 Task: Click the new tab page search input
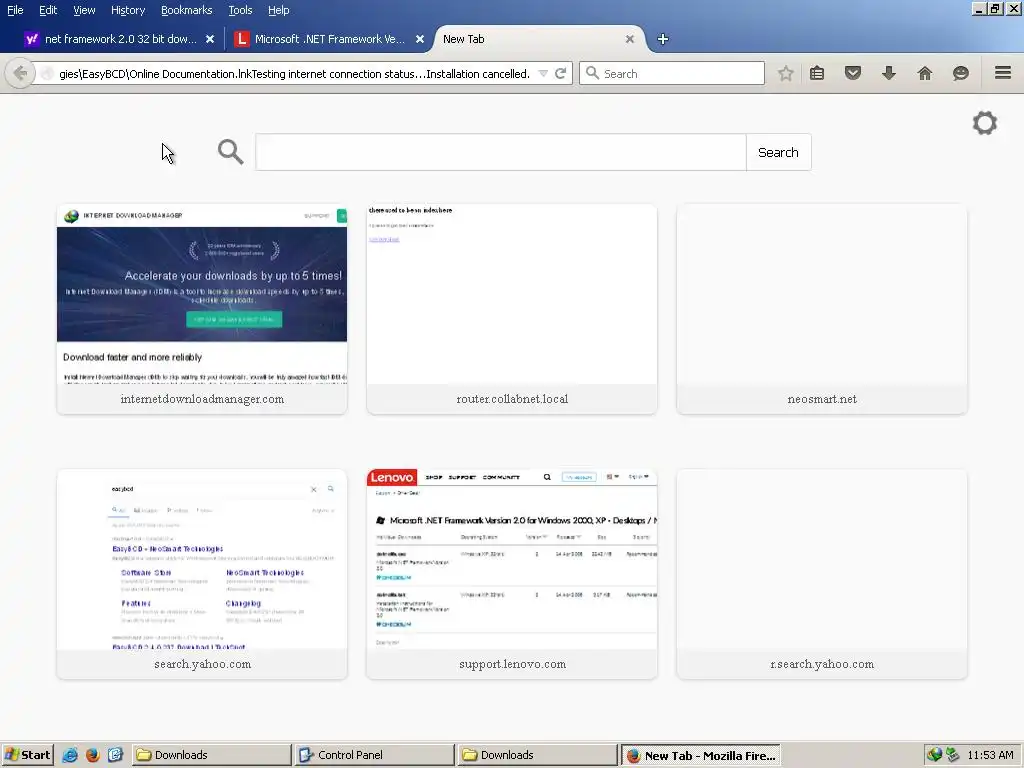(x=500, y=152)
